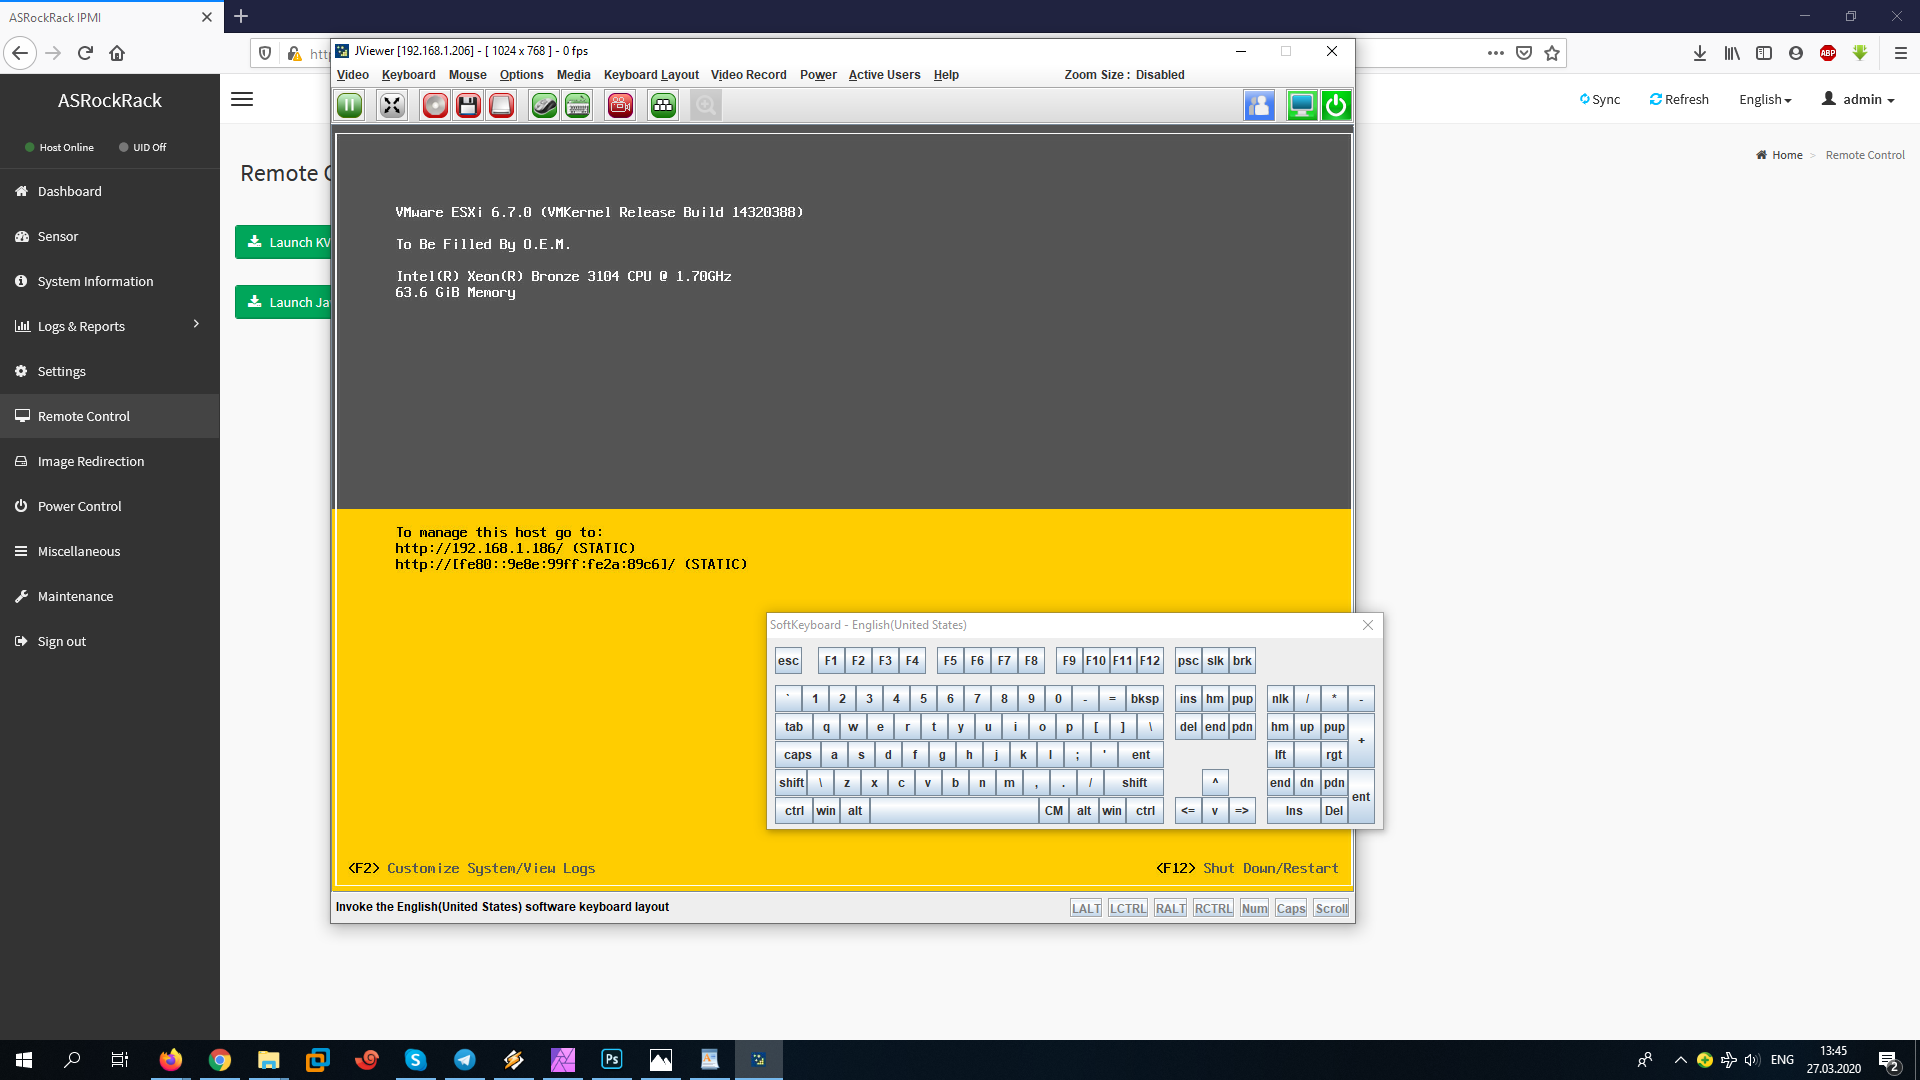Click F12 key on the soft keyboard
The width and height of the screenshot is (1920, 1080).
(1150, 661)
